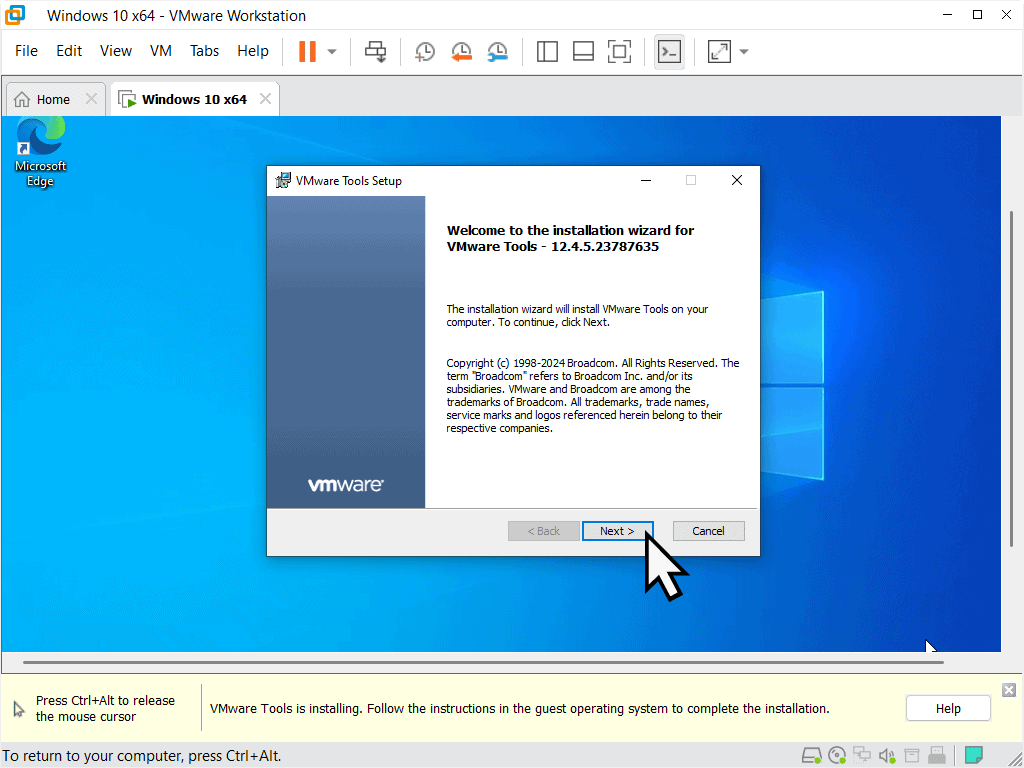Viewport: 1024px width, 768px height.
Task: Open the VM menu
Action: (161, 51)
